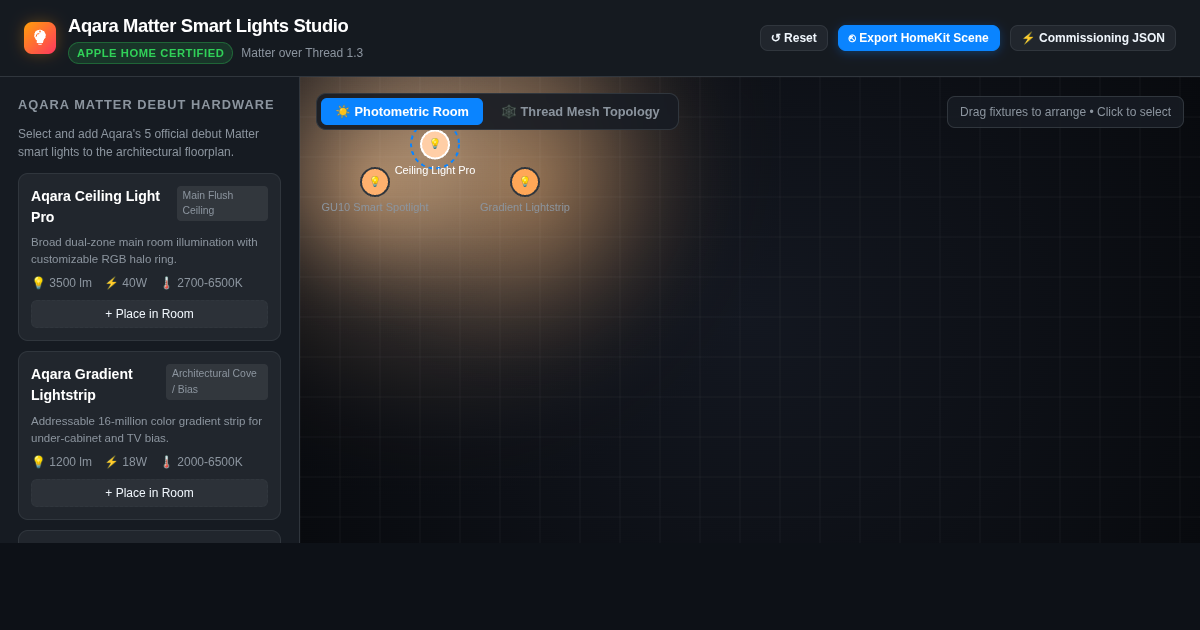Click the Main Flush Ceiling tag
The image size is (1200, 630).
[x=222, y=203]
